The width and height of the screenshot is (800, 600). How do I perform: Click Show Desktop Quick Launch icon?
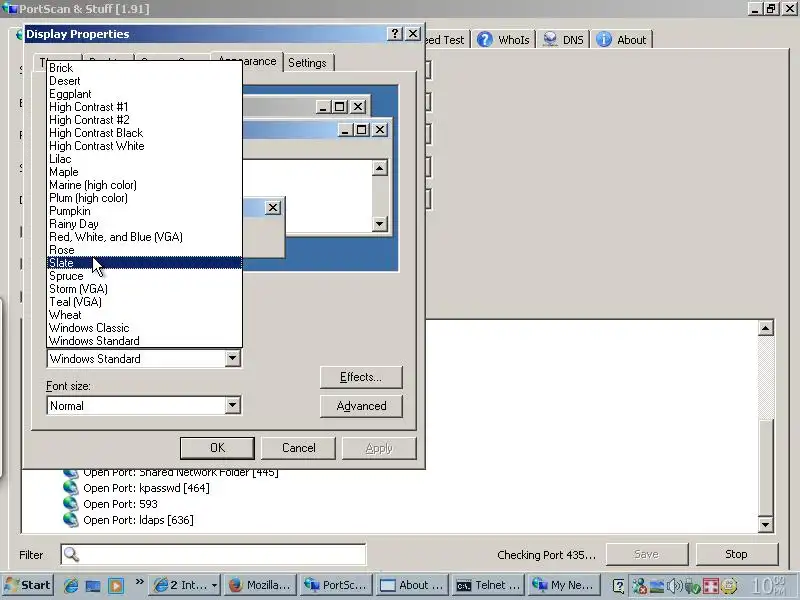tap(93, 585)
